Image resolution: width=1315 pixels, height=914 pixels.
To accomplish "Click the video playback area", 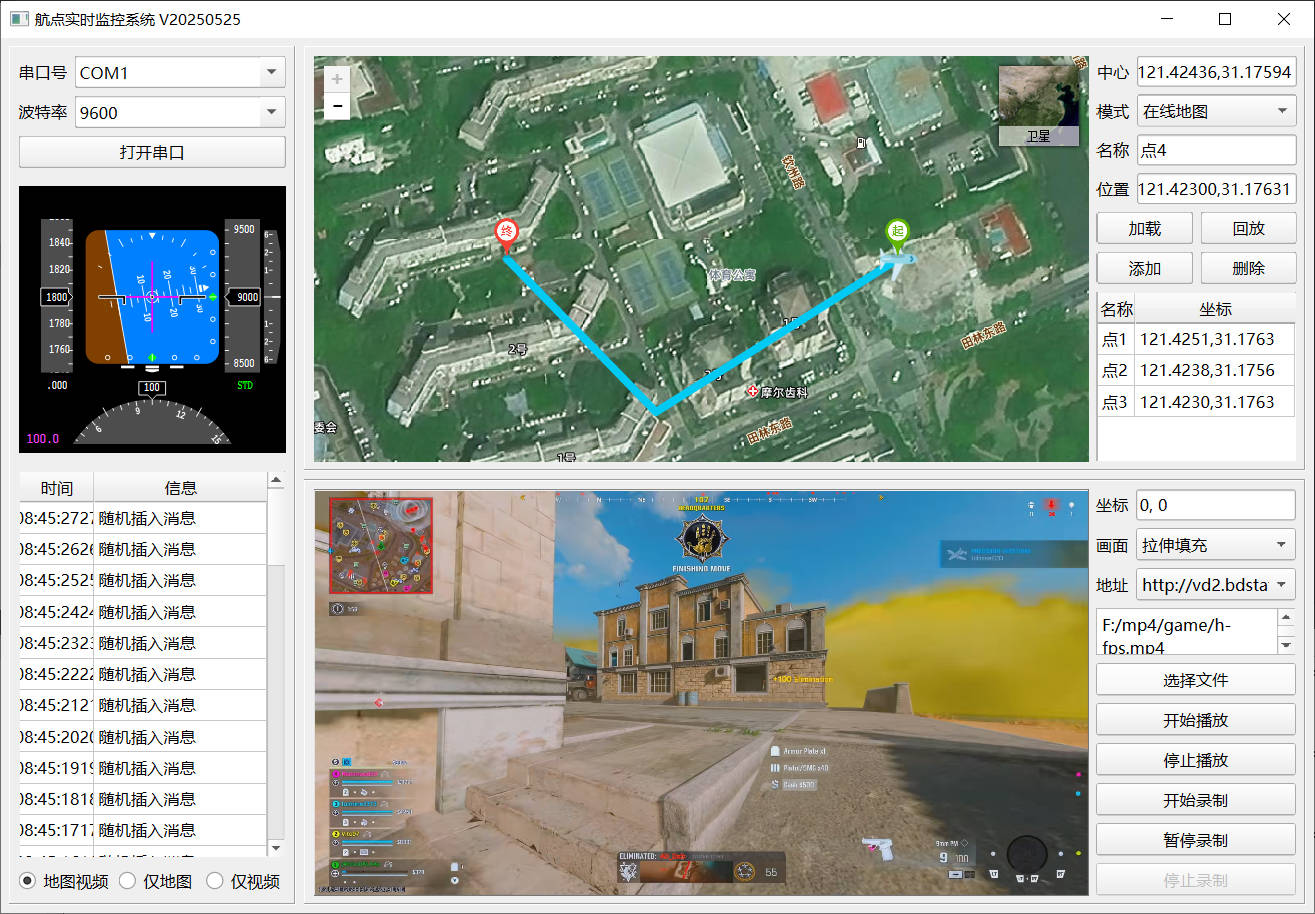I will click(701, 692).
